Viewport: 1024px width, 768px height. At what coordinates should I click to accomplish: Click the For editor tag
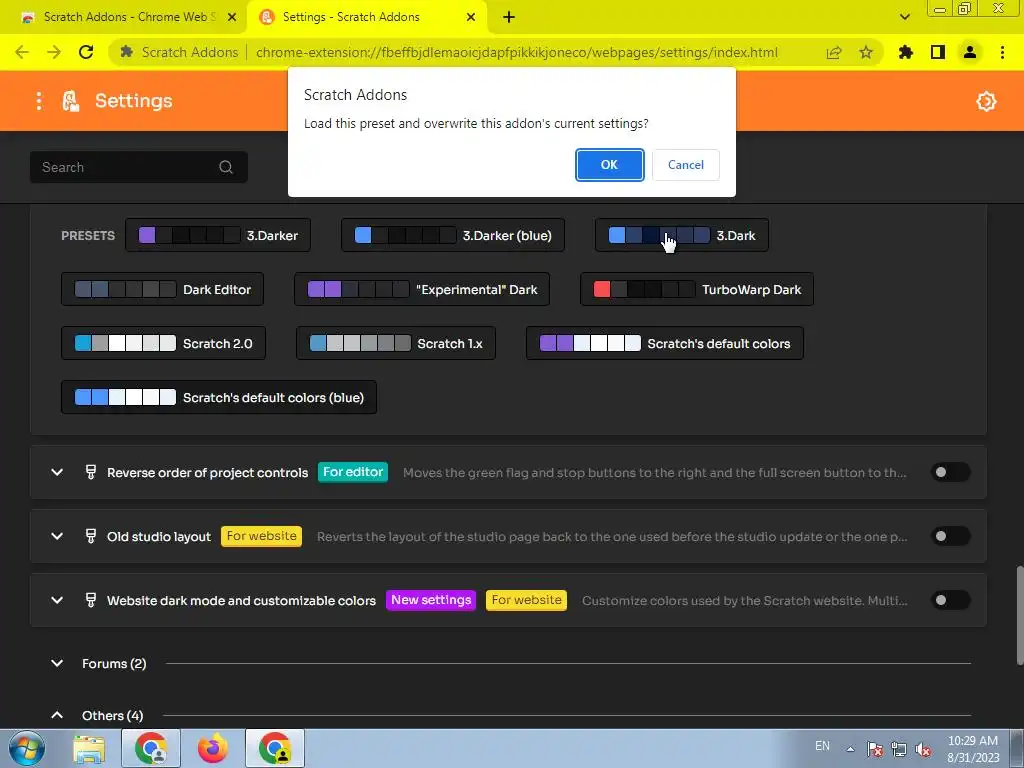coord(353,472)
